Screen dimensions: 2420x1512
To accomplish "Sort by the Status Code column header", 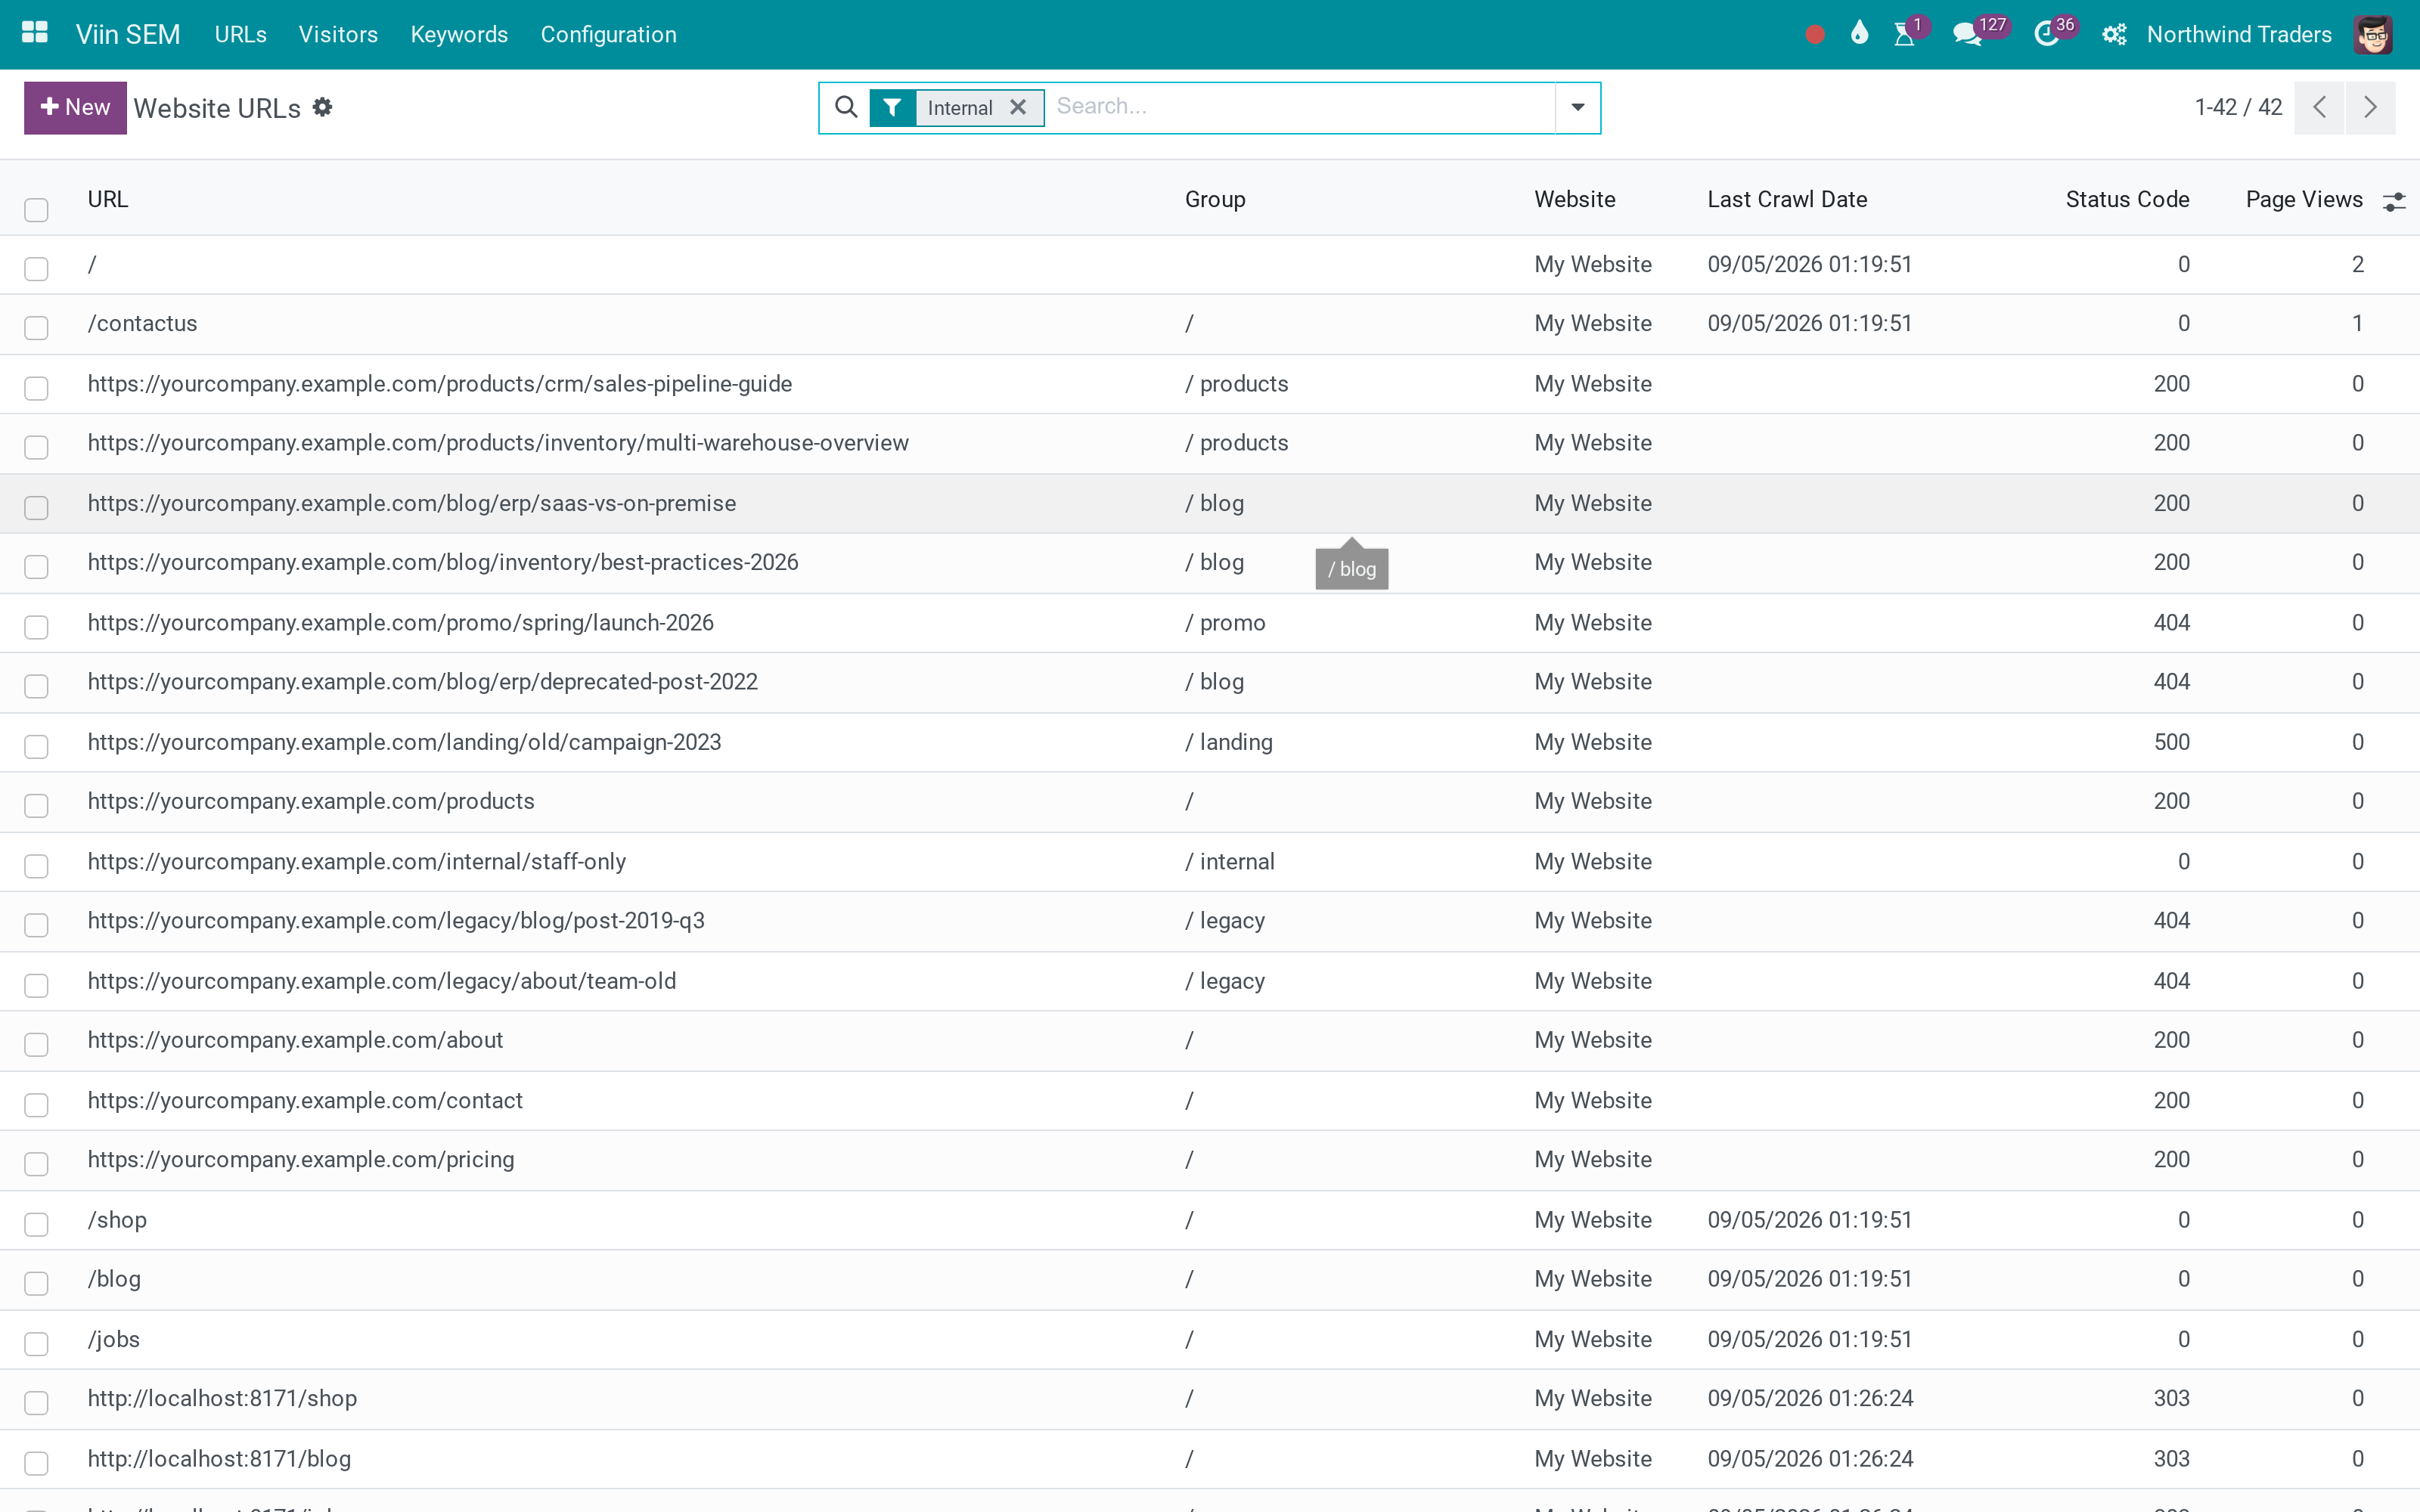I will [x=2127, y=199].
